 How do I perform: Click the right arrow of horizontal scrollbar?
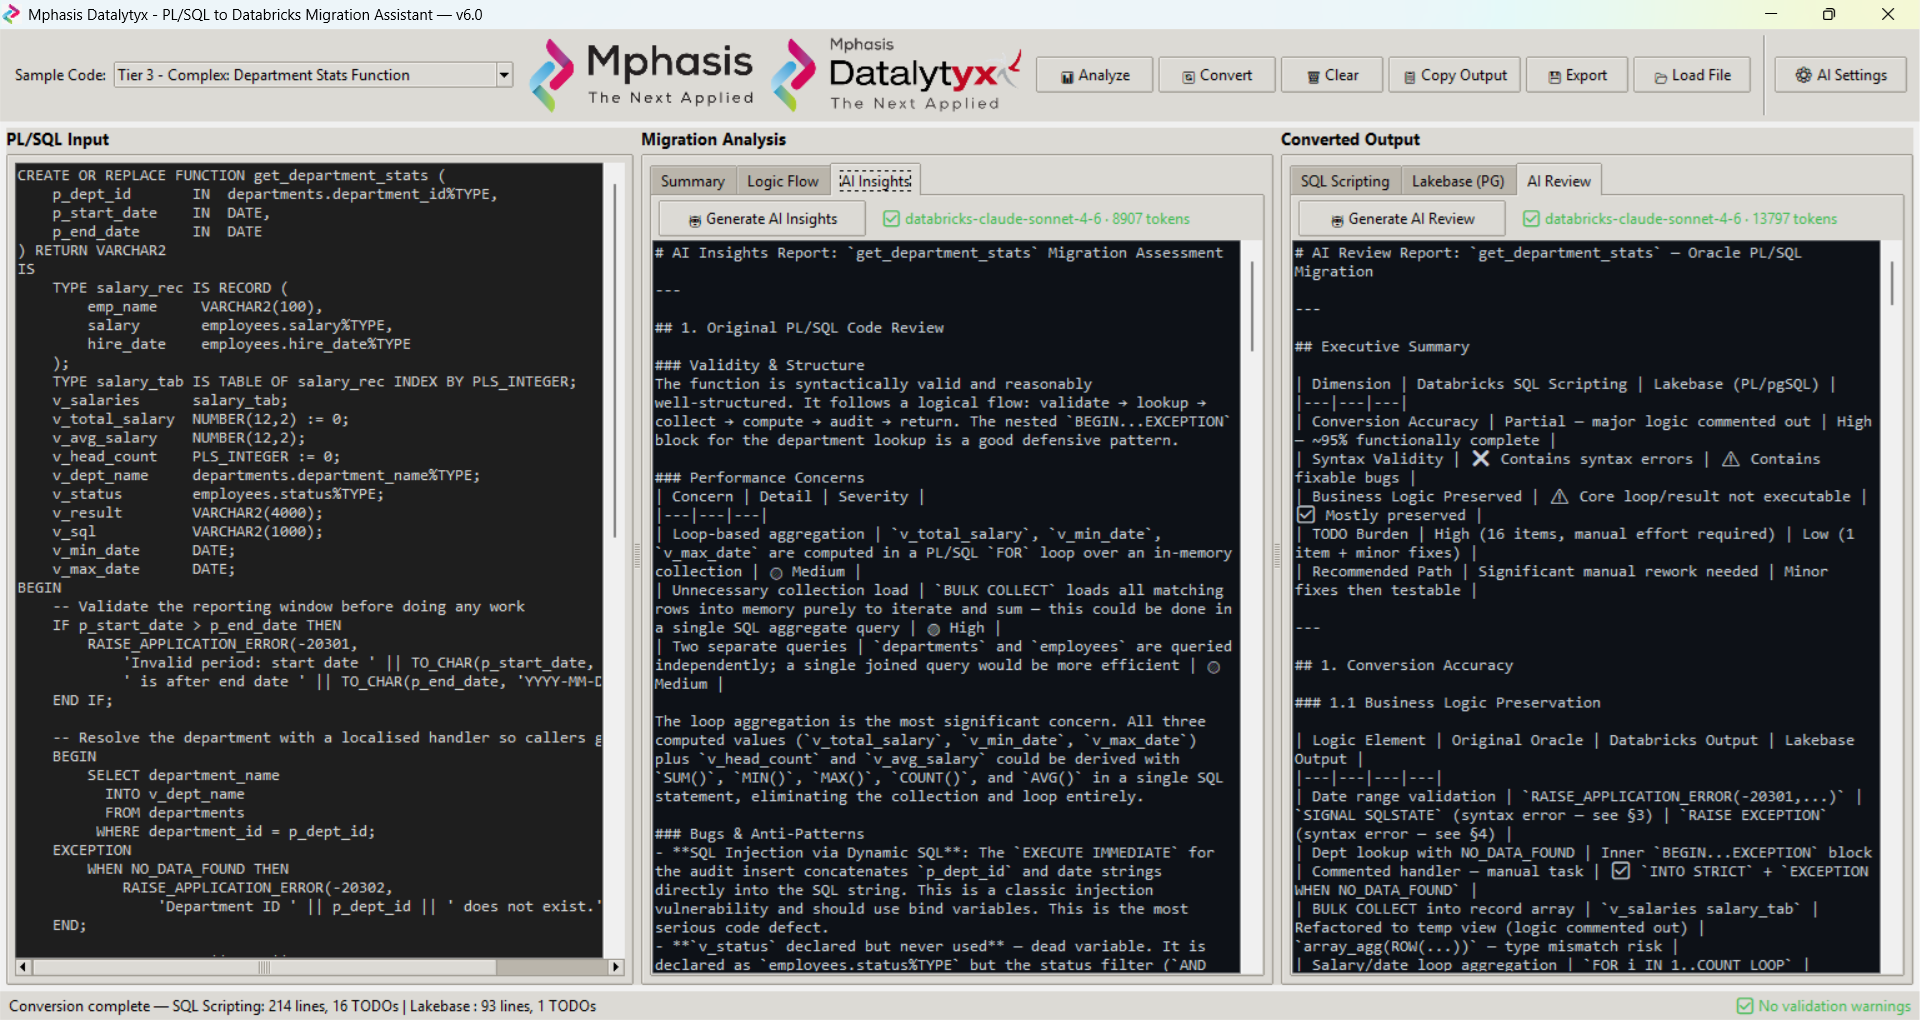tap(616, 967)
